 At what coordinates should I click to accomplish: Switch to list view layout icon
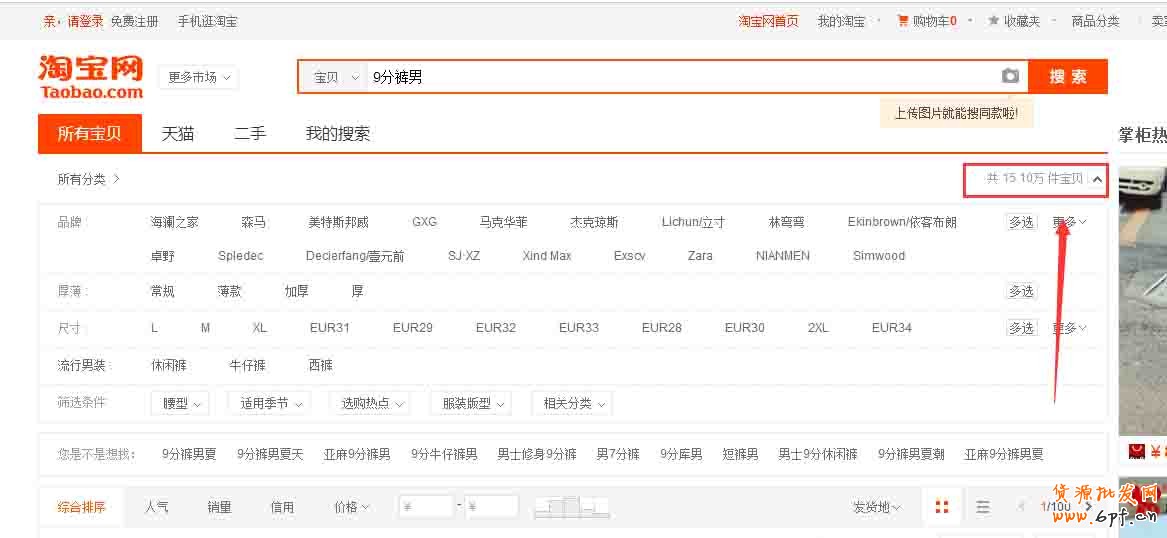pos(983,507)
